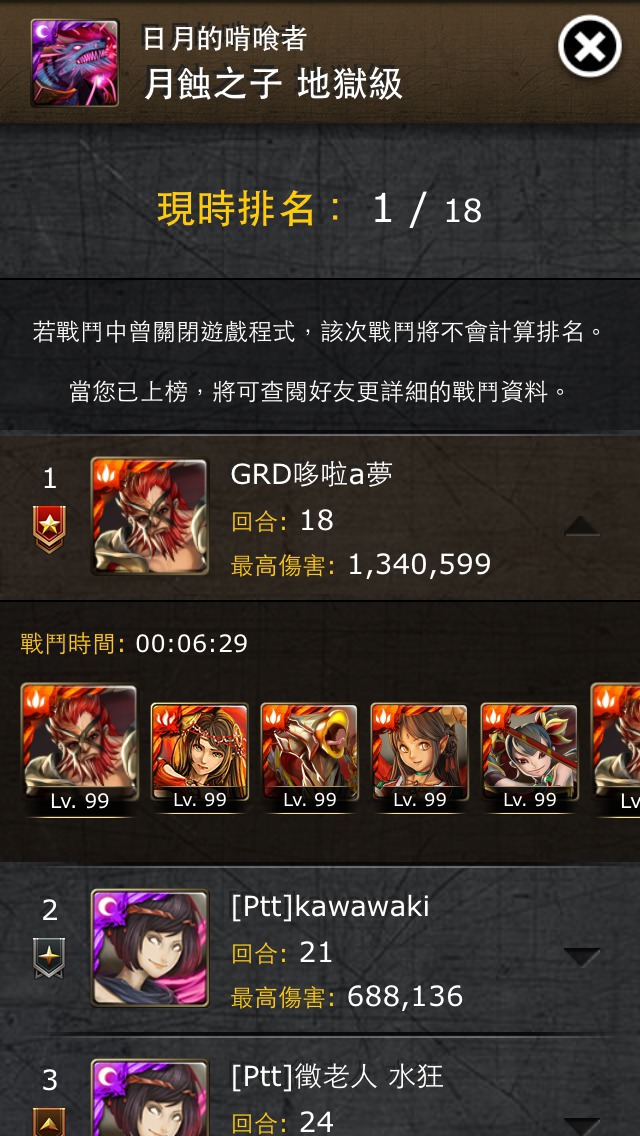Tap the purple dragon boss icon in the header

[75, 63]
